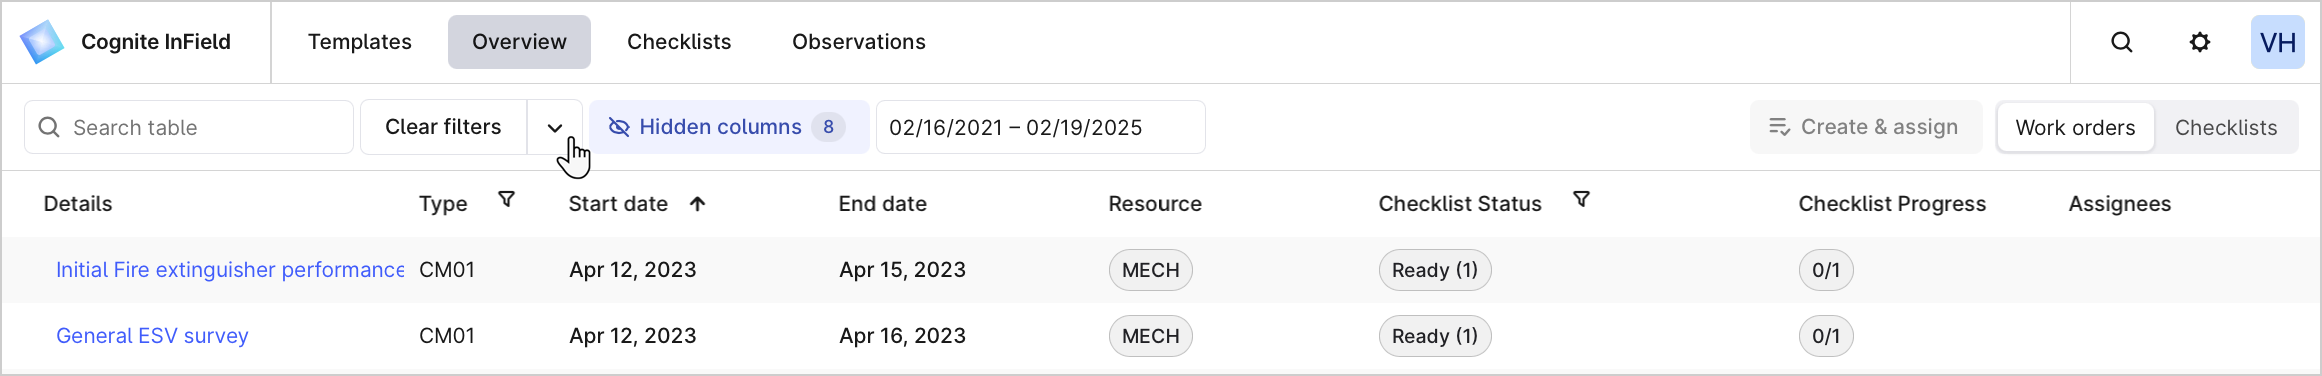Open Initial Fire extinguisher performance link

point(230,270)
